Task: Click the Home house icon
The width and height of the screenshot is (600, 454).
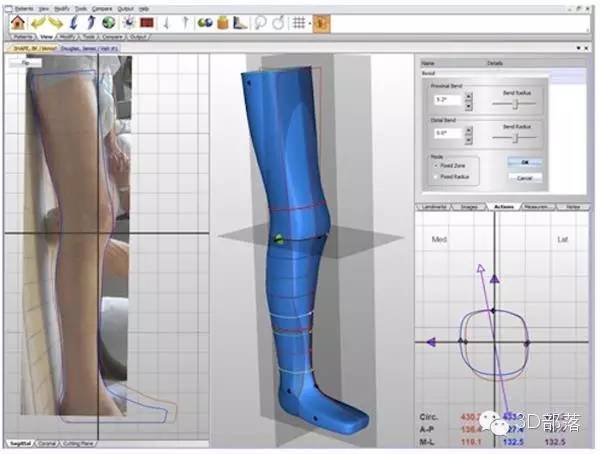Action: tap(18, 23)
